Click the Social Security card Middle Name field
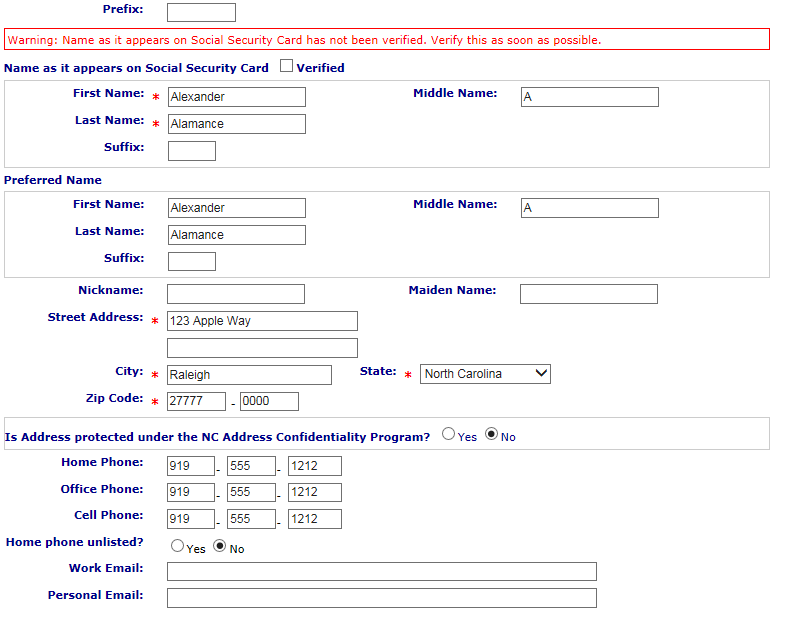The height and width of the screenshot is (622, 789). (x=589, y=97)
